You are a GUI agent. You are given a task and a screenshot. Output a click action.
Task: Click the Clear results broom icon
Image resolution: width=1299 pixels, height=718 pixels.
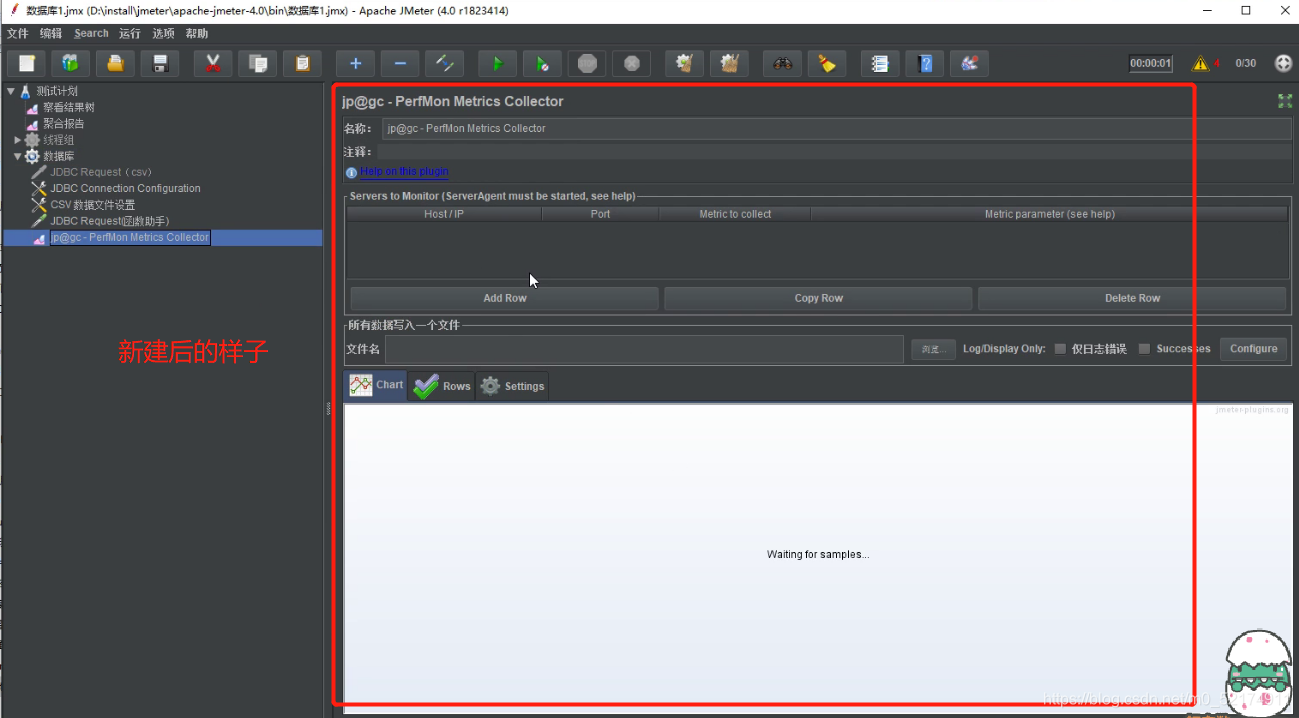pos(685,63)
